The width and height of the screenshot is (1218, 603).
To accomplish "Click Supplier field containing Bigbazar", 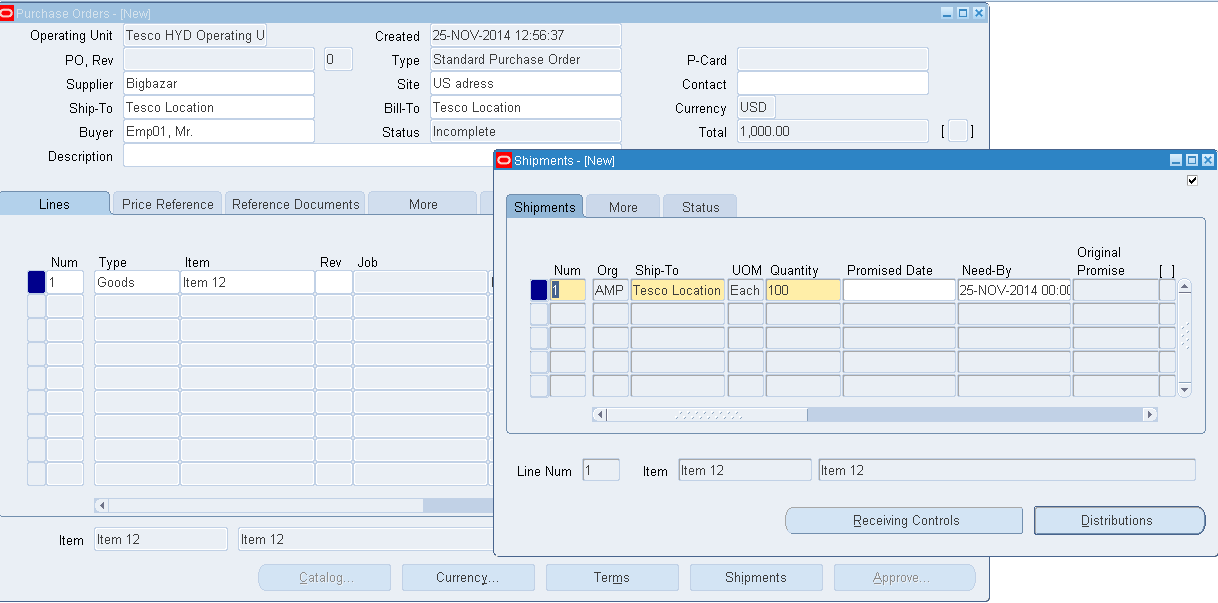I will click(219, 83).
